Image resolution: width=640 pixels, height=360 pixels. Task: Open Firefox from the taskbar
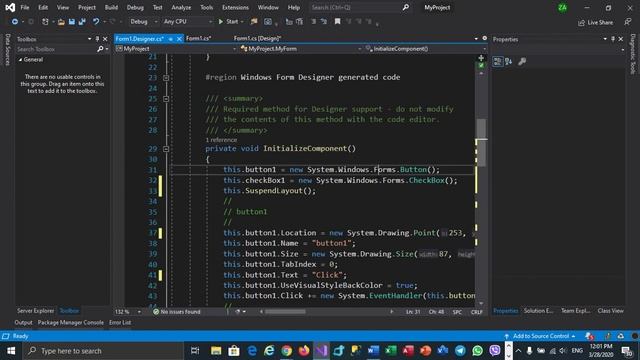pos(304,351)
